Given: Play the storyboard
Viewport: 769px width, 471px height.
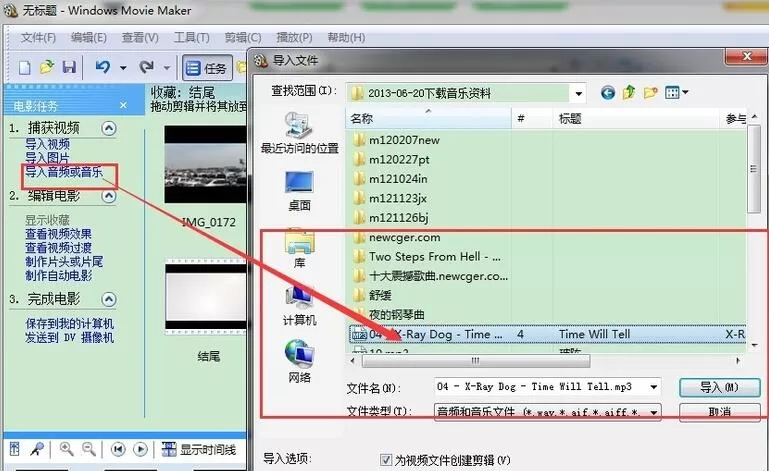Looking at the screenshot, I should click(x=140, y=449).
